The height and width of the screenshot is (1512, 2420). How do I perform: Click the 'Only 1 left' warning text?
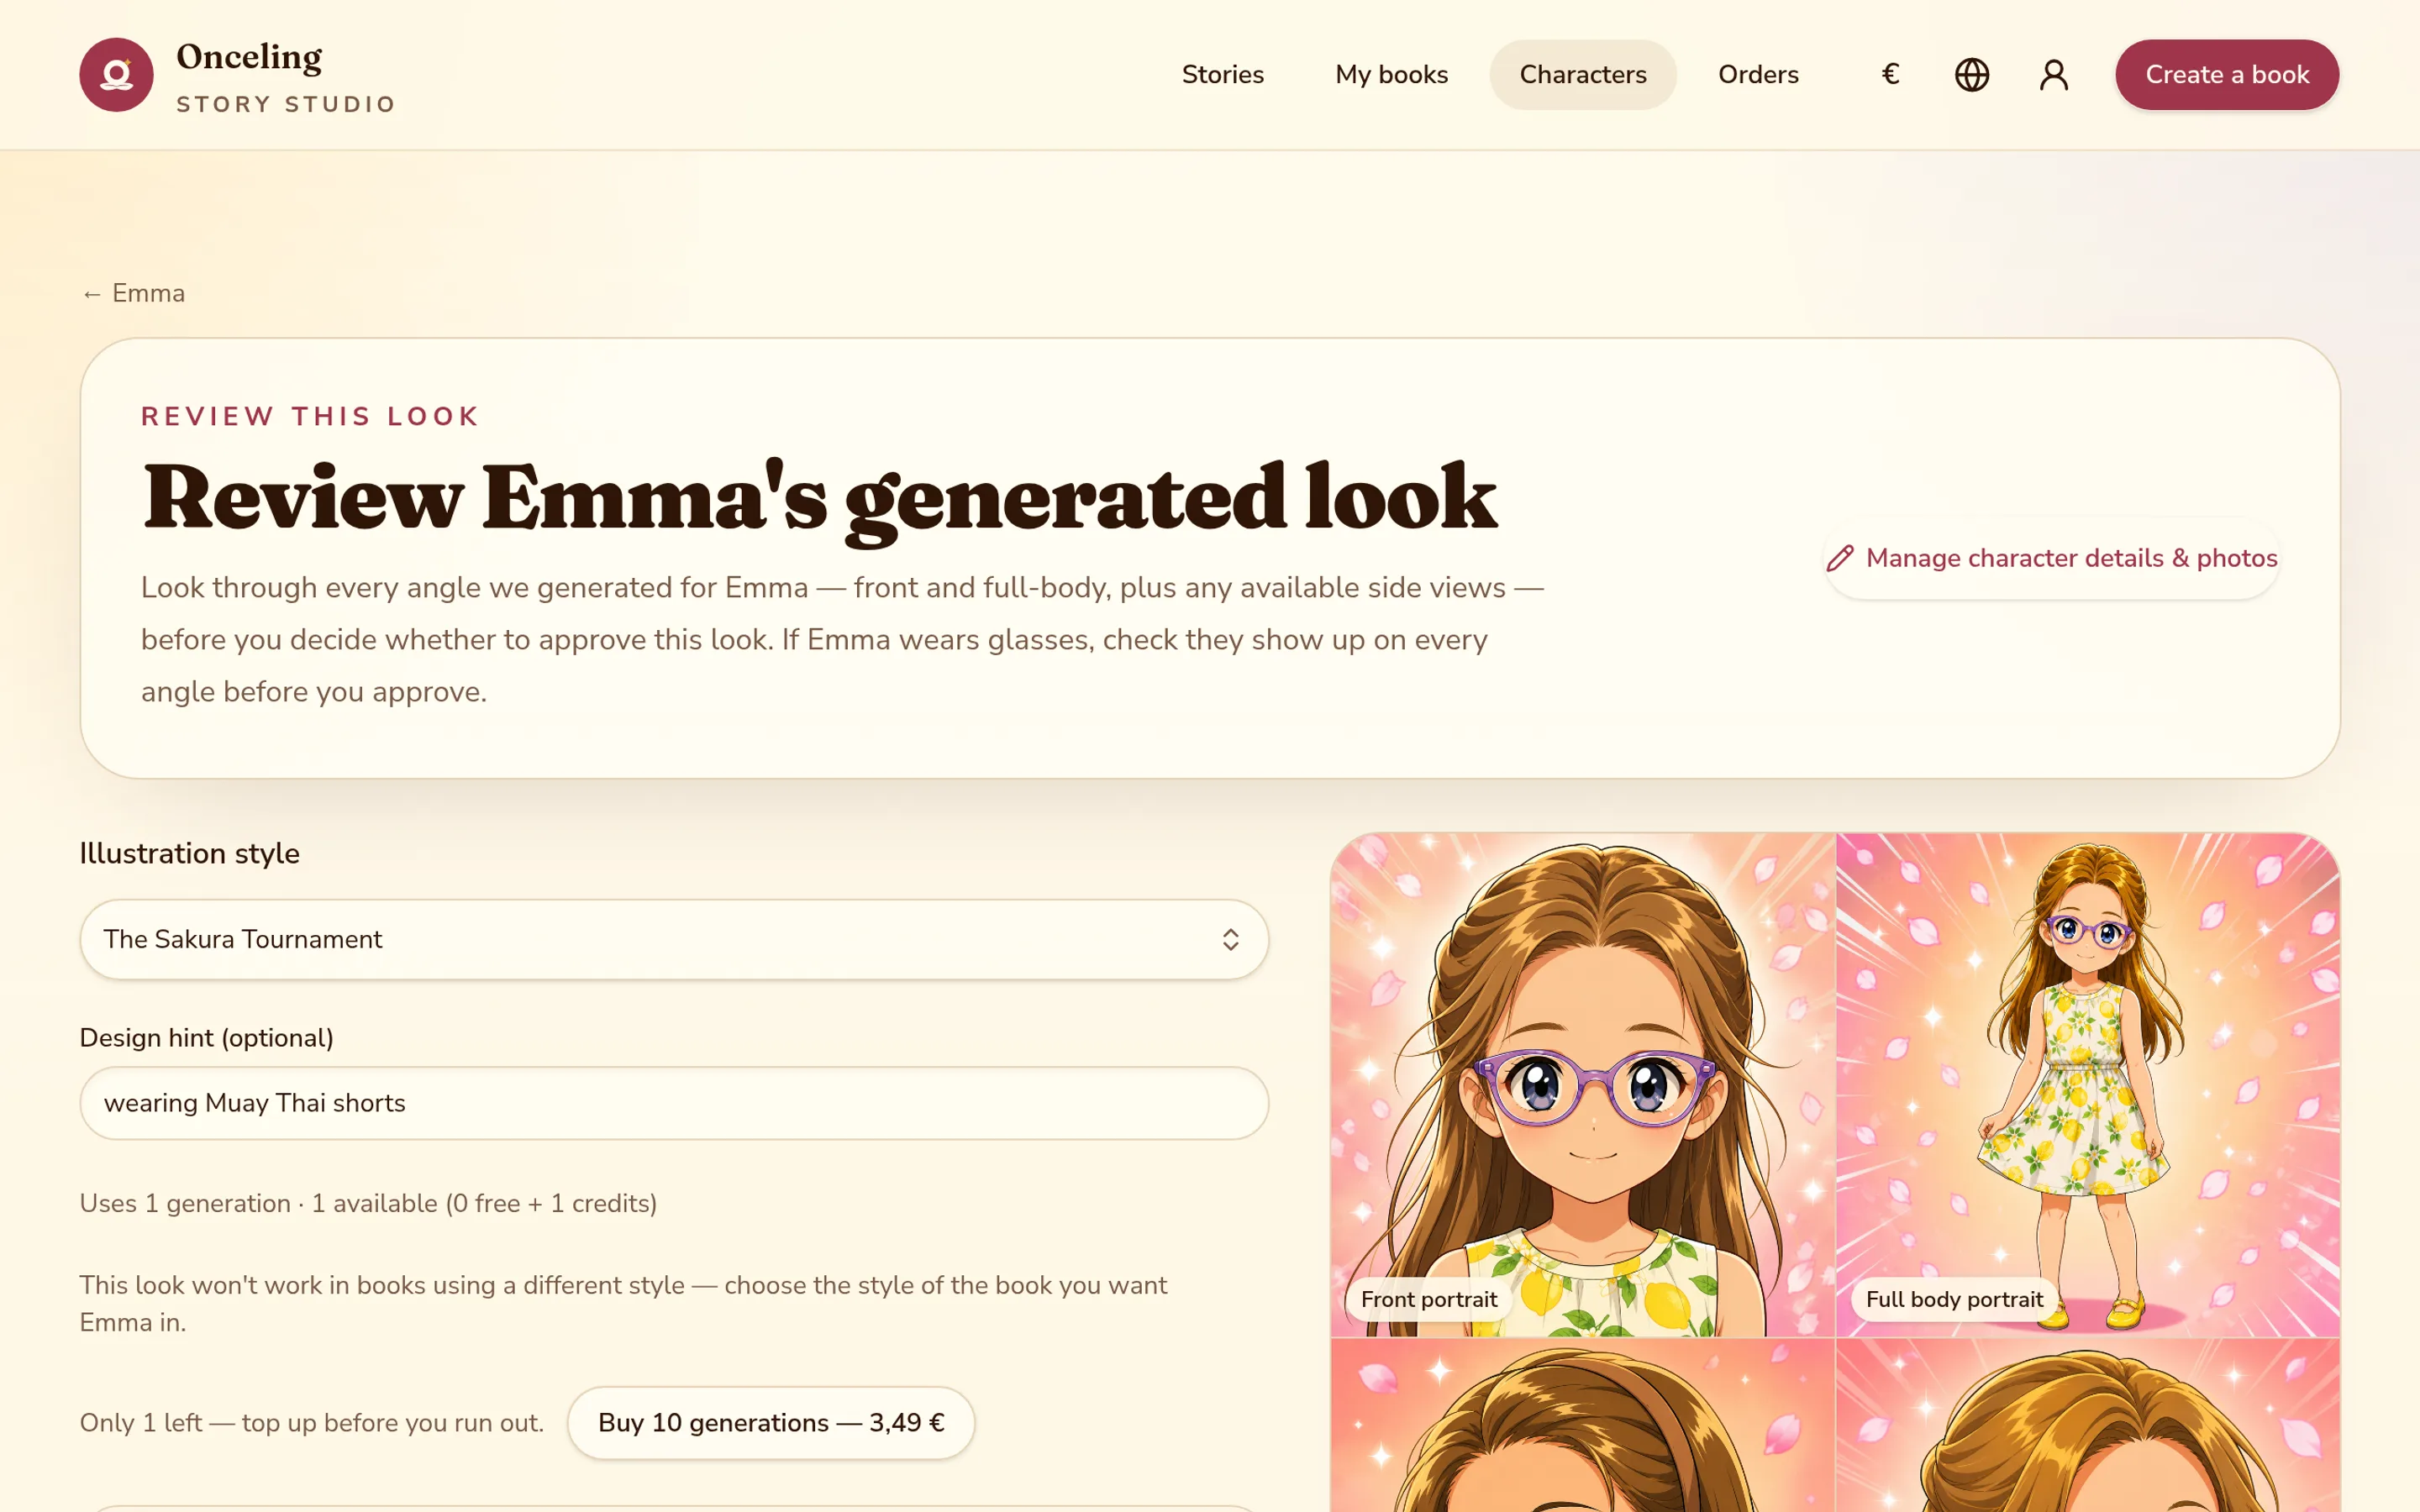(312, 1422)
